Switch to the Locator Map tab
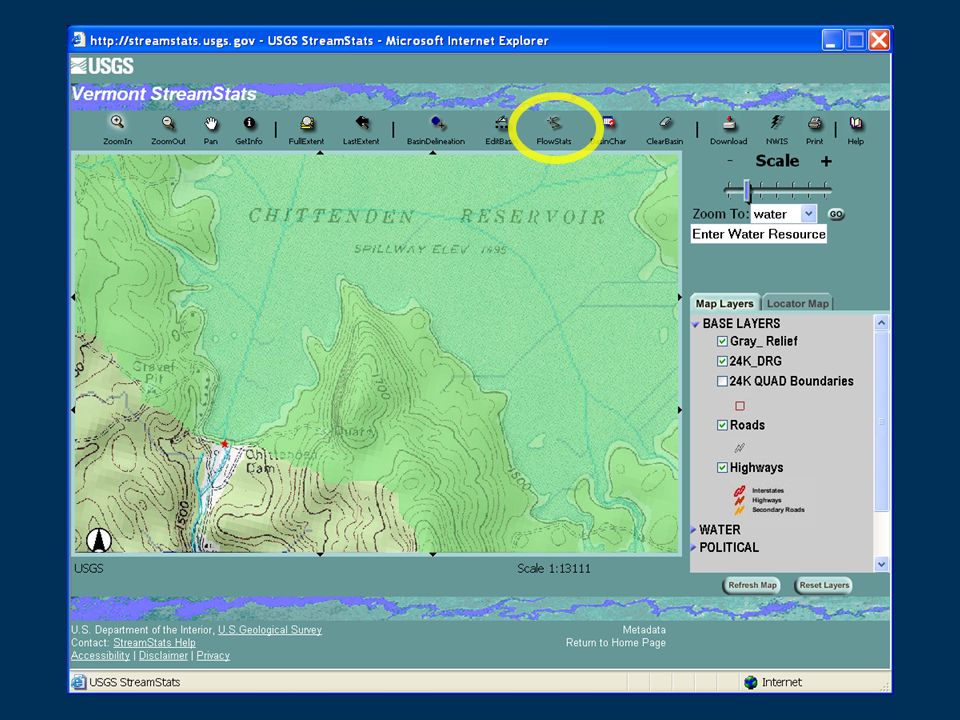This screenshot has height=720, width=960. (x=798, y=303)
